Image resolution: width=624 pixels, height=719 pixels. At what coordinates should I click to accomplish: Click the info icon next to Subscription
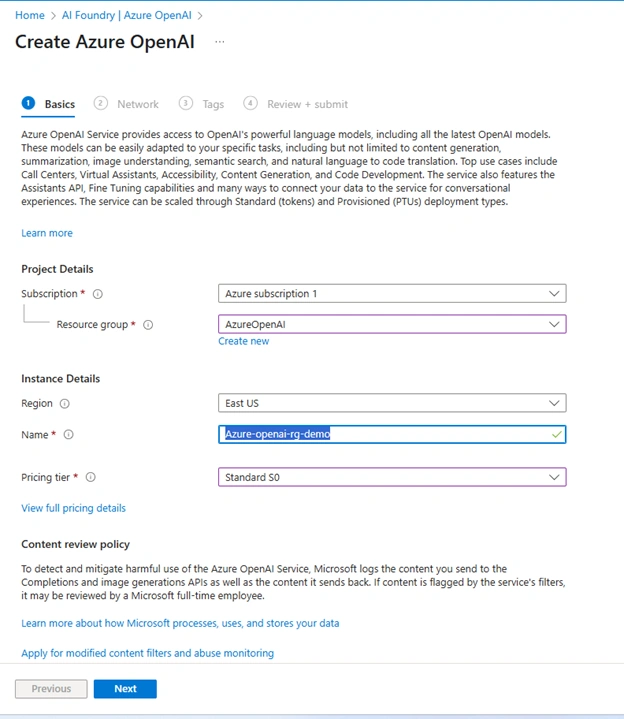pos(98,294)
